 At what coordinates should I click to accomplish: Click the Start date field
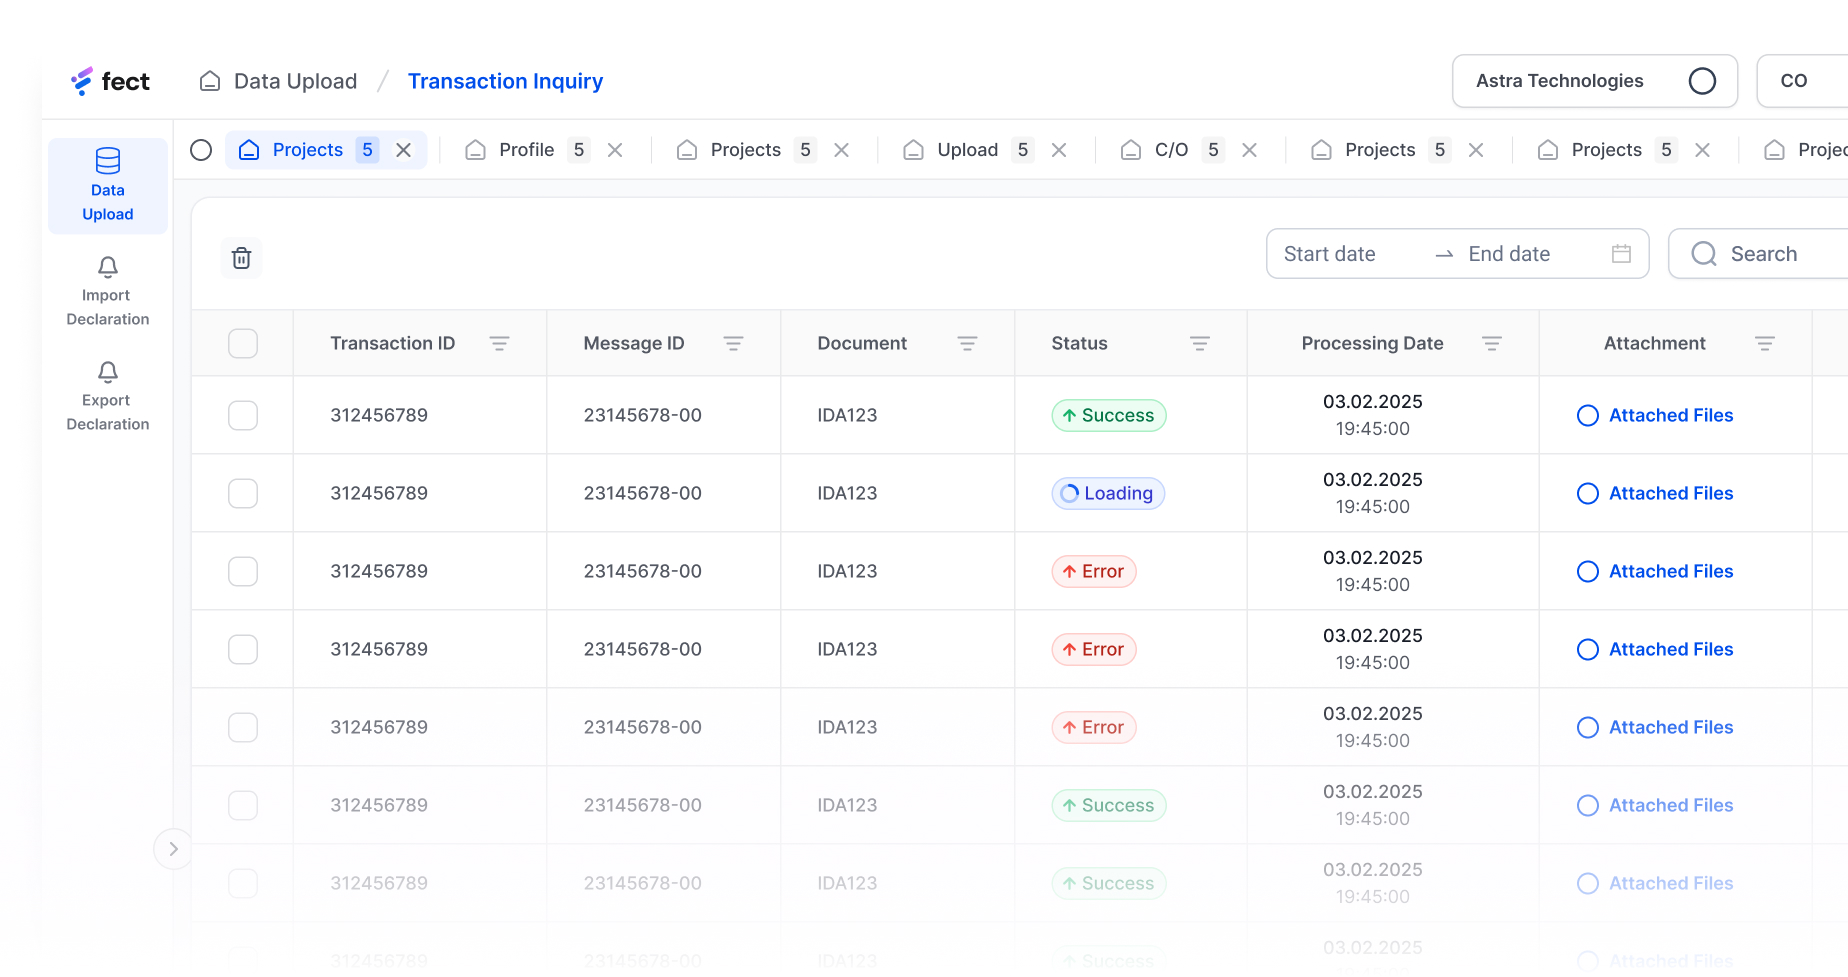coord(1329,254)
